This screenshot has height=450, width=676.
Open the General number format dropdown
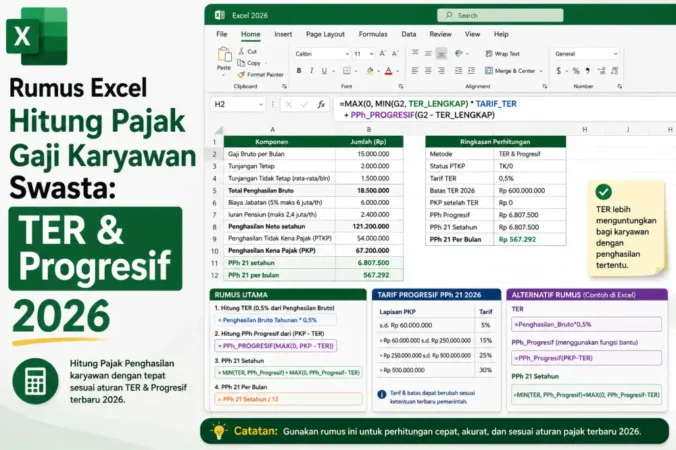click(x=615, y=54)
